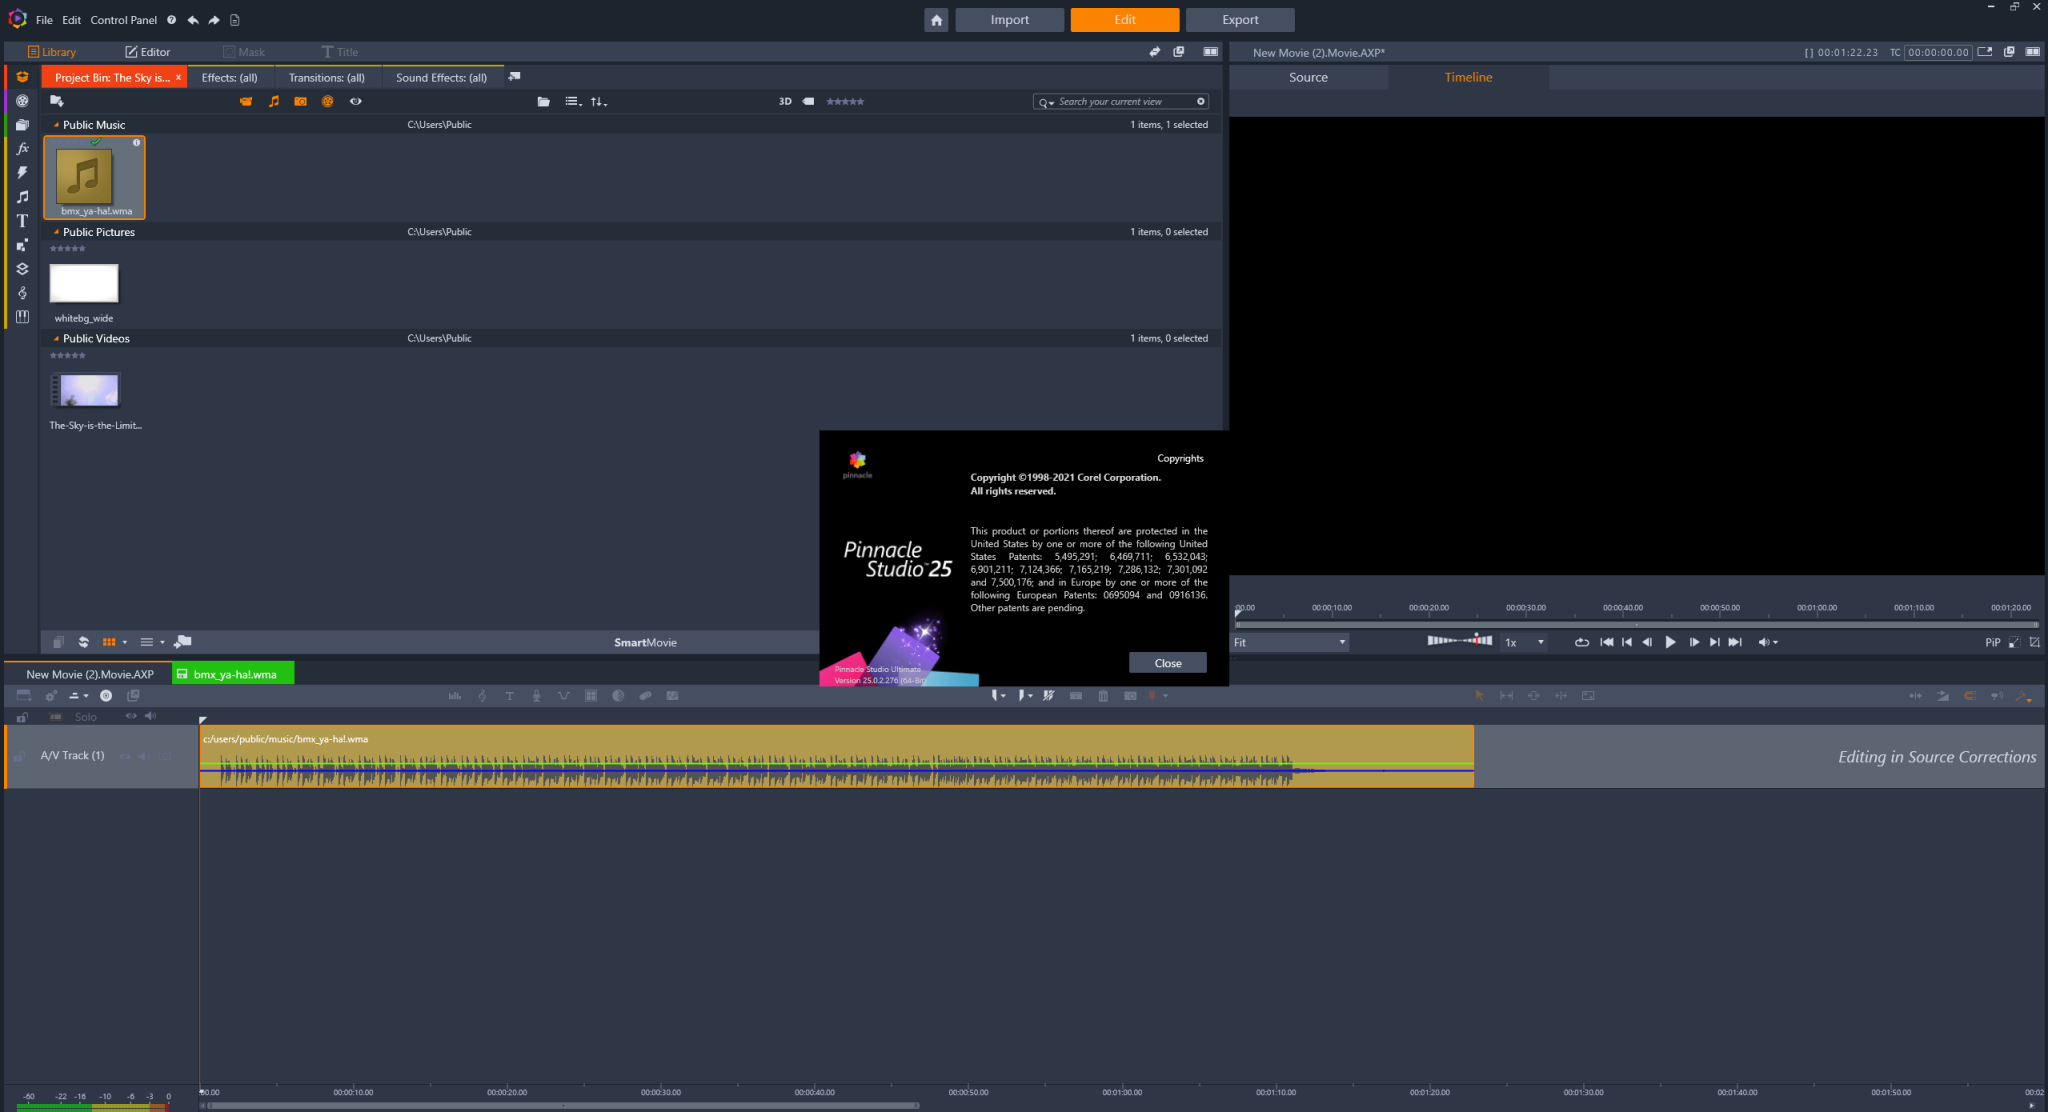Screen dimensions: 2048x1112
Task: Open the Effects (fx) sidebar category
Action: coord(22,149)
